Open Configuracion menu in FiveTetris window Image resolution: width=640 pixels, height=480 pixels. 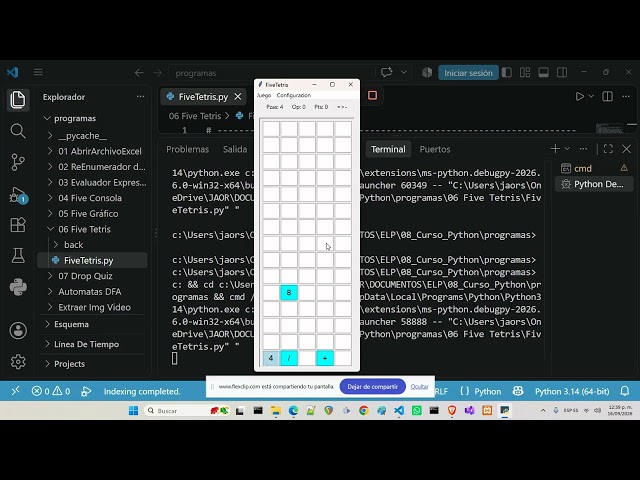point(293,95)
